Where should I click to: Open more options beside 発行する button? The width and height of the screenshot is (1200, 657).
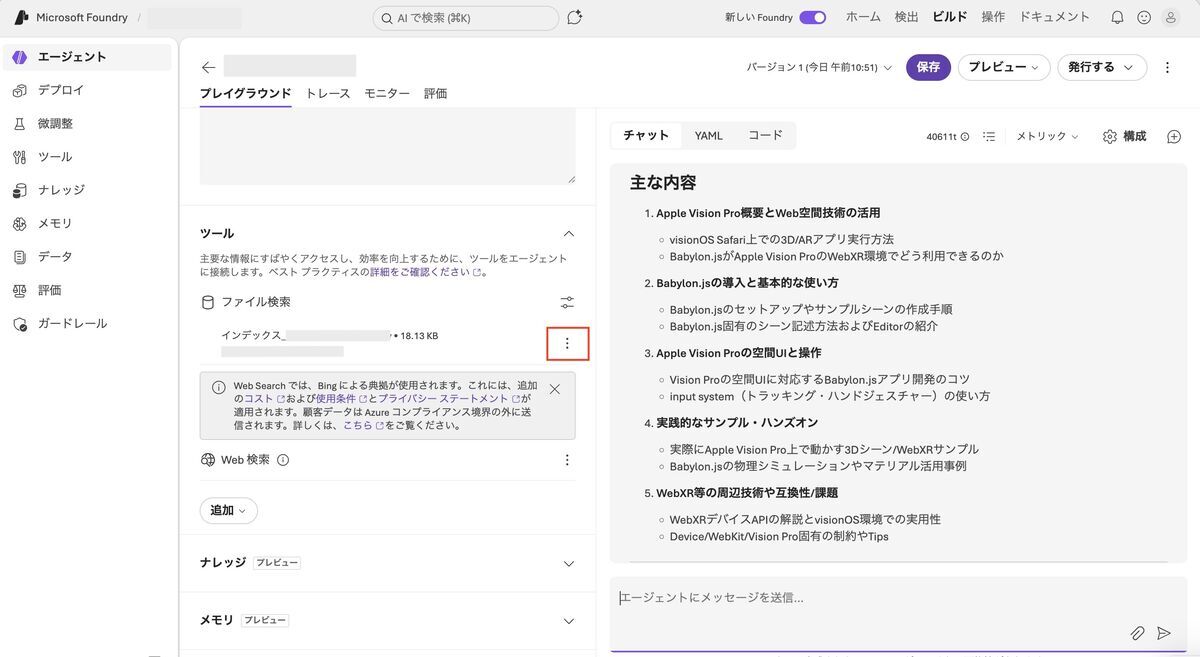[x=1167, y=67]
